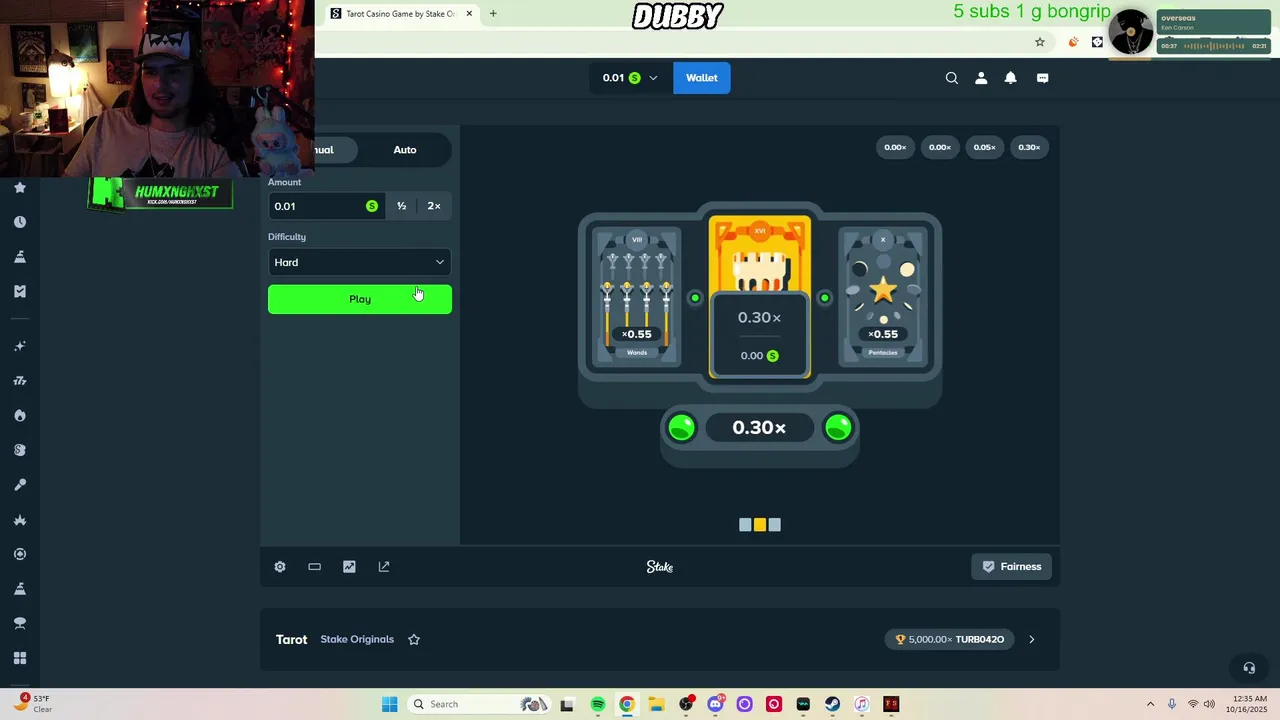Double the bet with 2× button

pos(434,206)
